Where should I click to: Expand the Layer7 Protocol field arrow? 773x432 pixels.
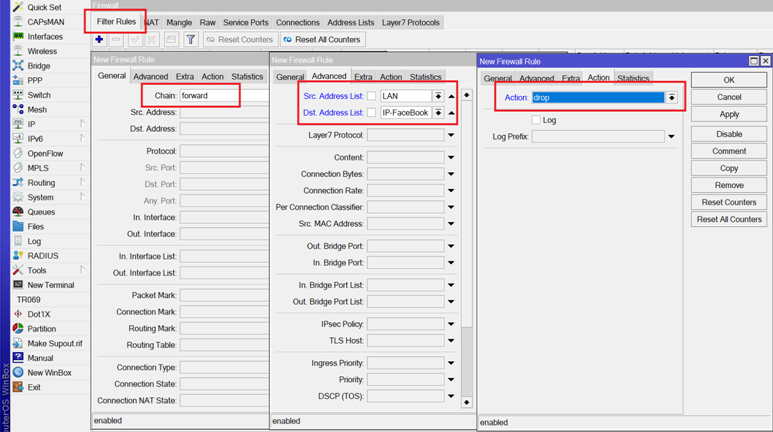[451, 136]
